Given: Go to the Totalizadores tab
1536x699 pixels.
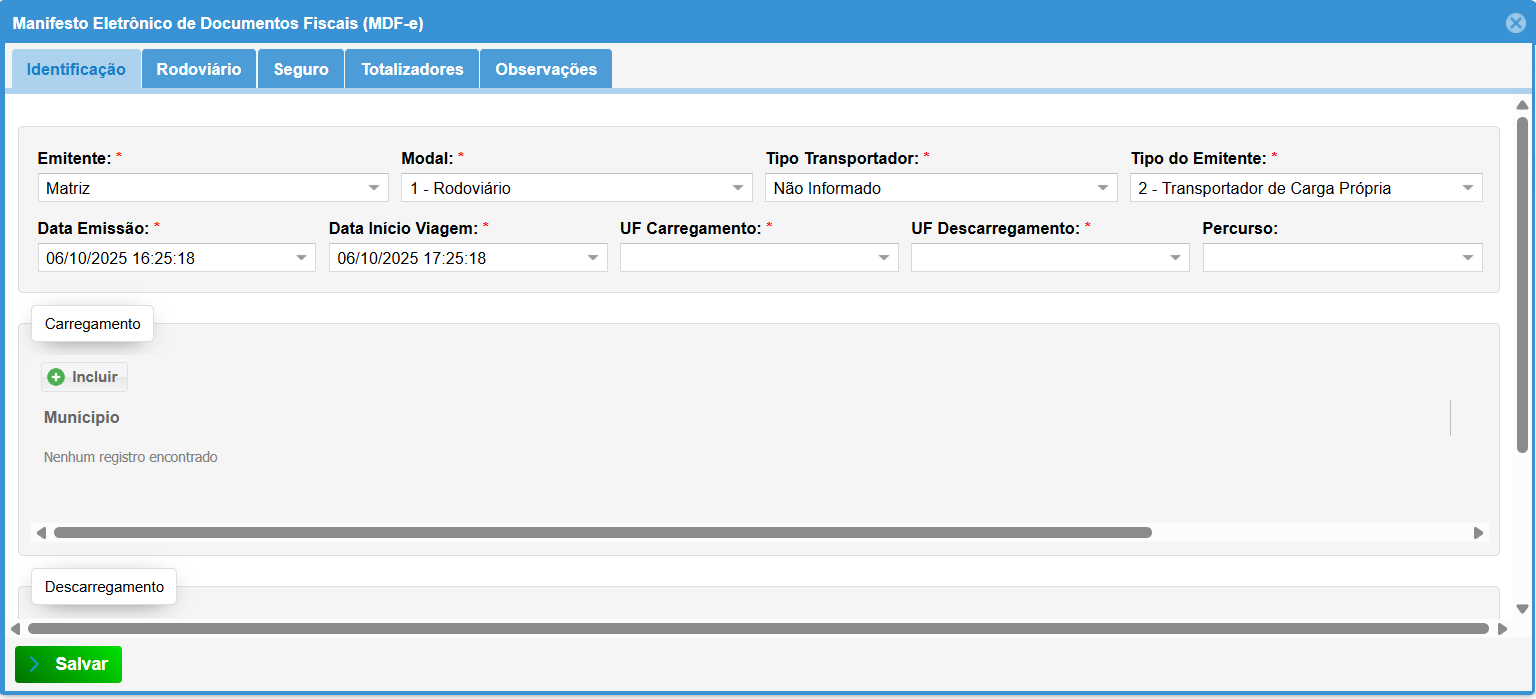Looking at the screenshot, I should (x=412, y=69).
